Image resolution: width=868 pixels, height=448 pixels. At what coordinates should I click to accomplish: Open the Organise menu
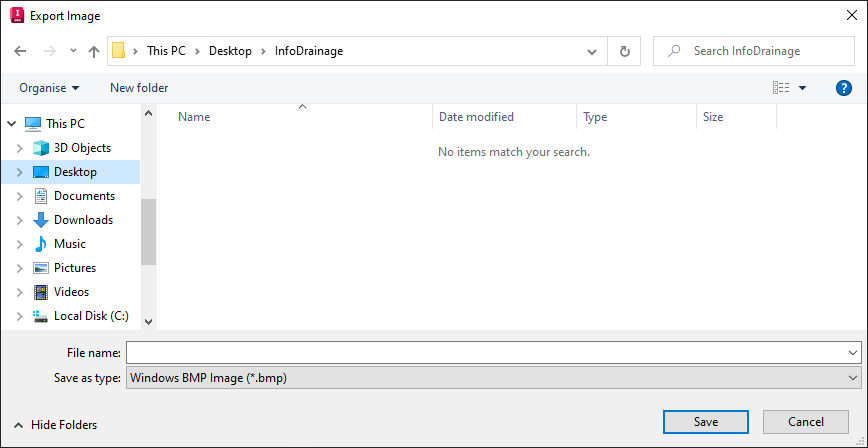click(x=49, y=87)
